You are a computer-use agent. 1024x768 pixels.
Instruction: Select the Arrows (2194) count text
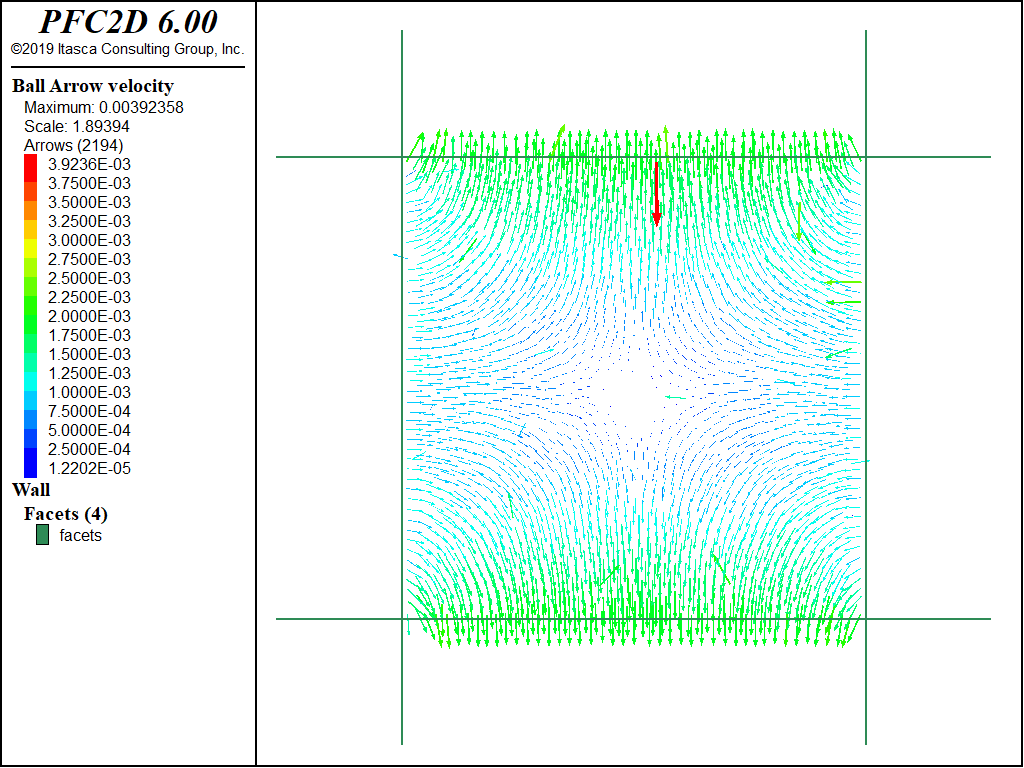74,145
